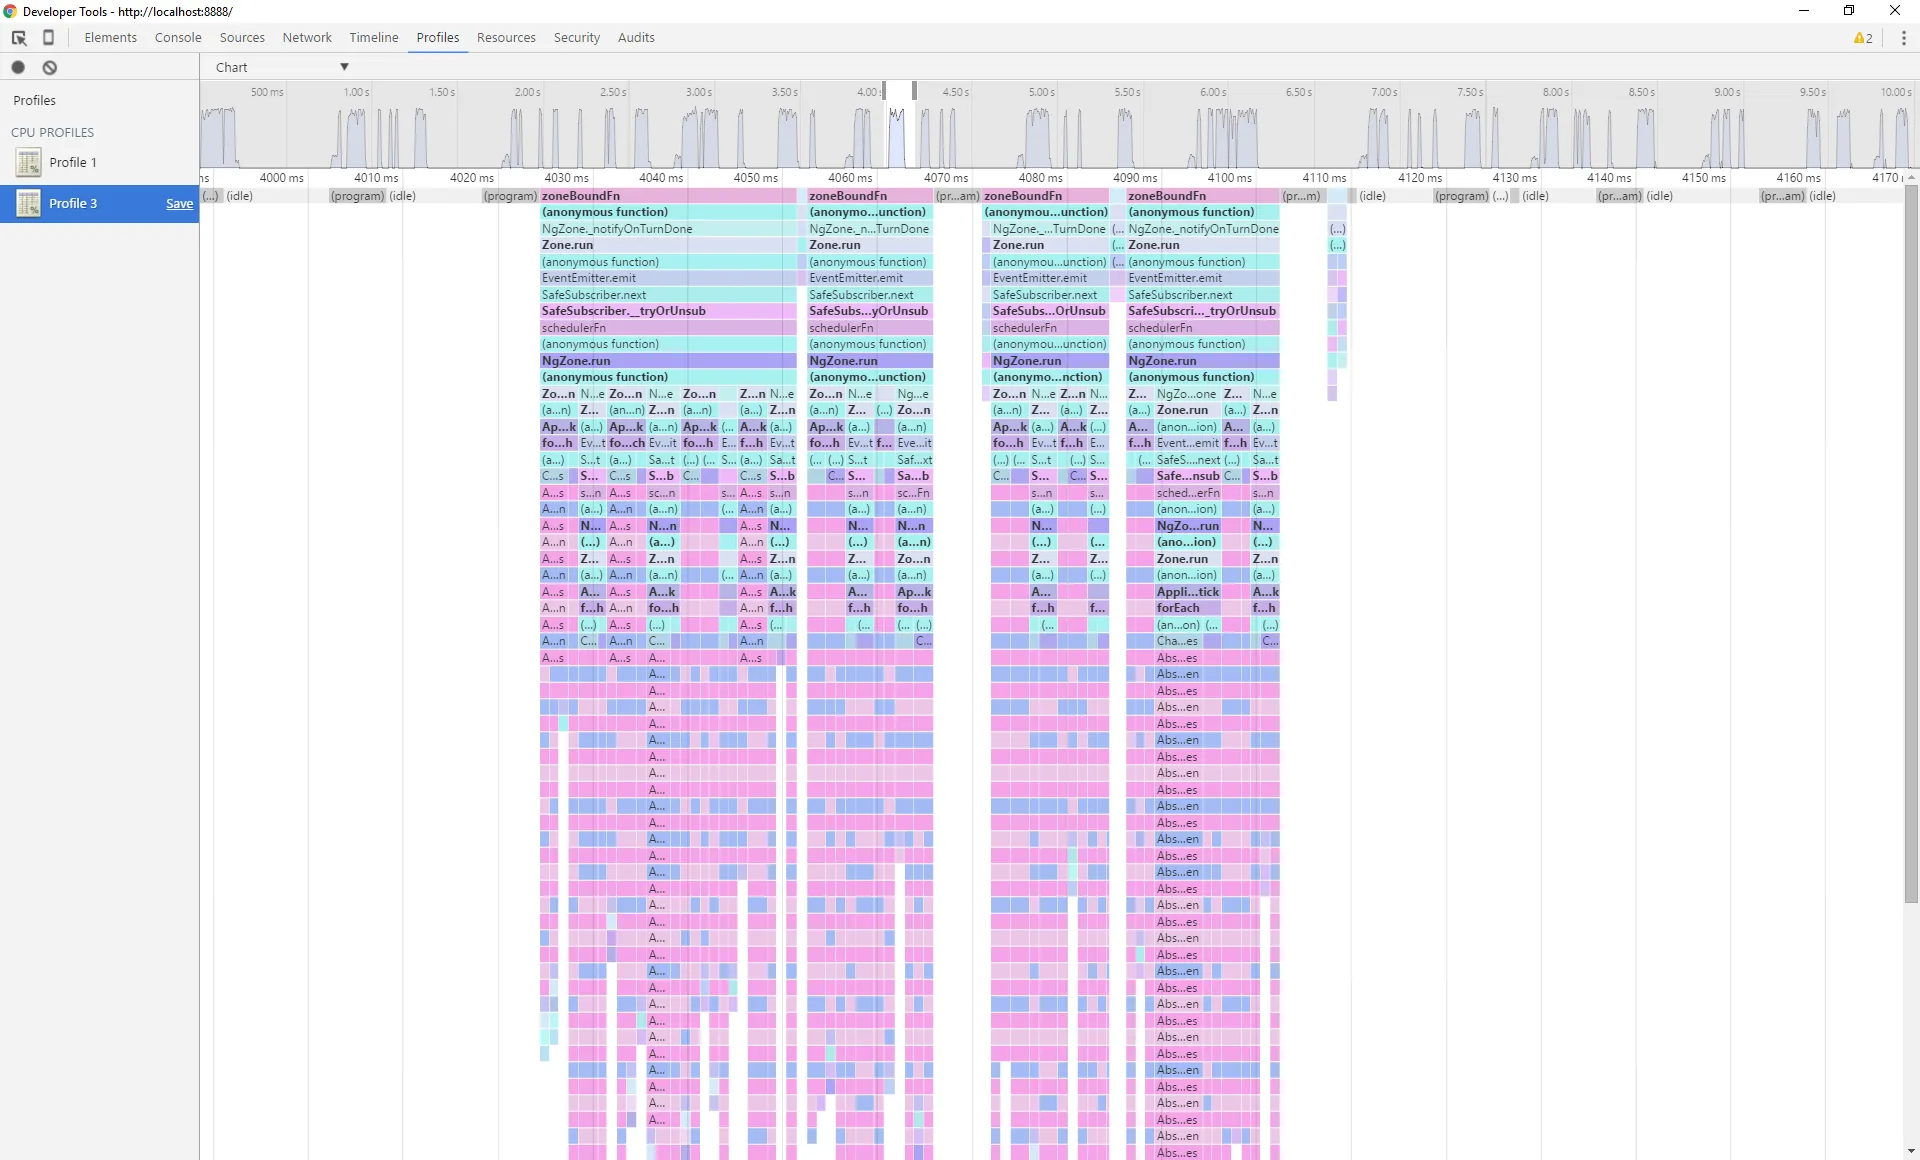1920x1160 pixels.
Task: Select Profile 1 icon in sidebar
Action: 28,162
